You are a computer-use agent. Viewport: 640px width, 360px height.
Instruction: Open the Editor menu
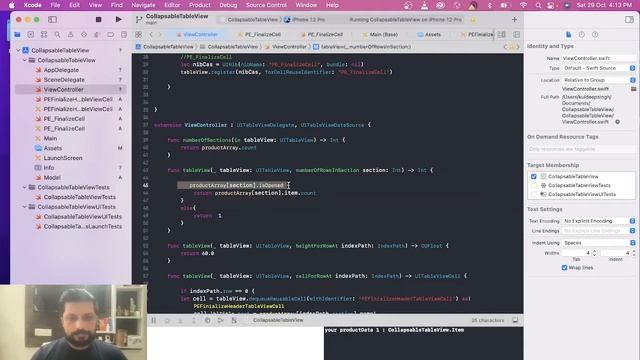pyautogui.click(x=172, y=5)
